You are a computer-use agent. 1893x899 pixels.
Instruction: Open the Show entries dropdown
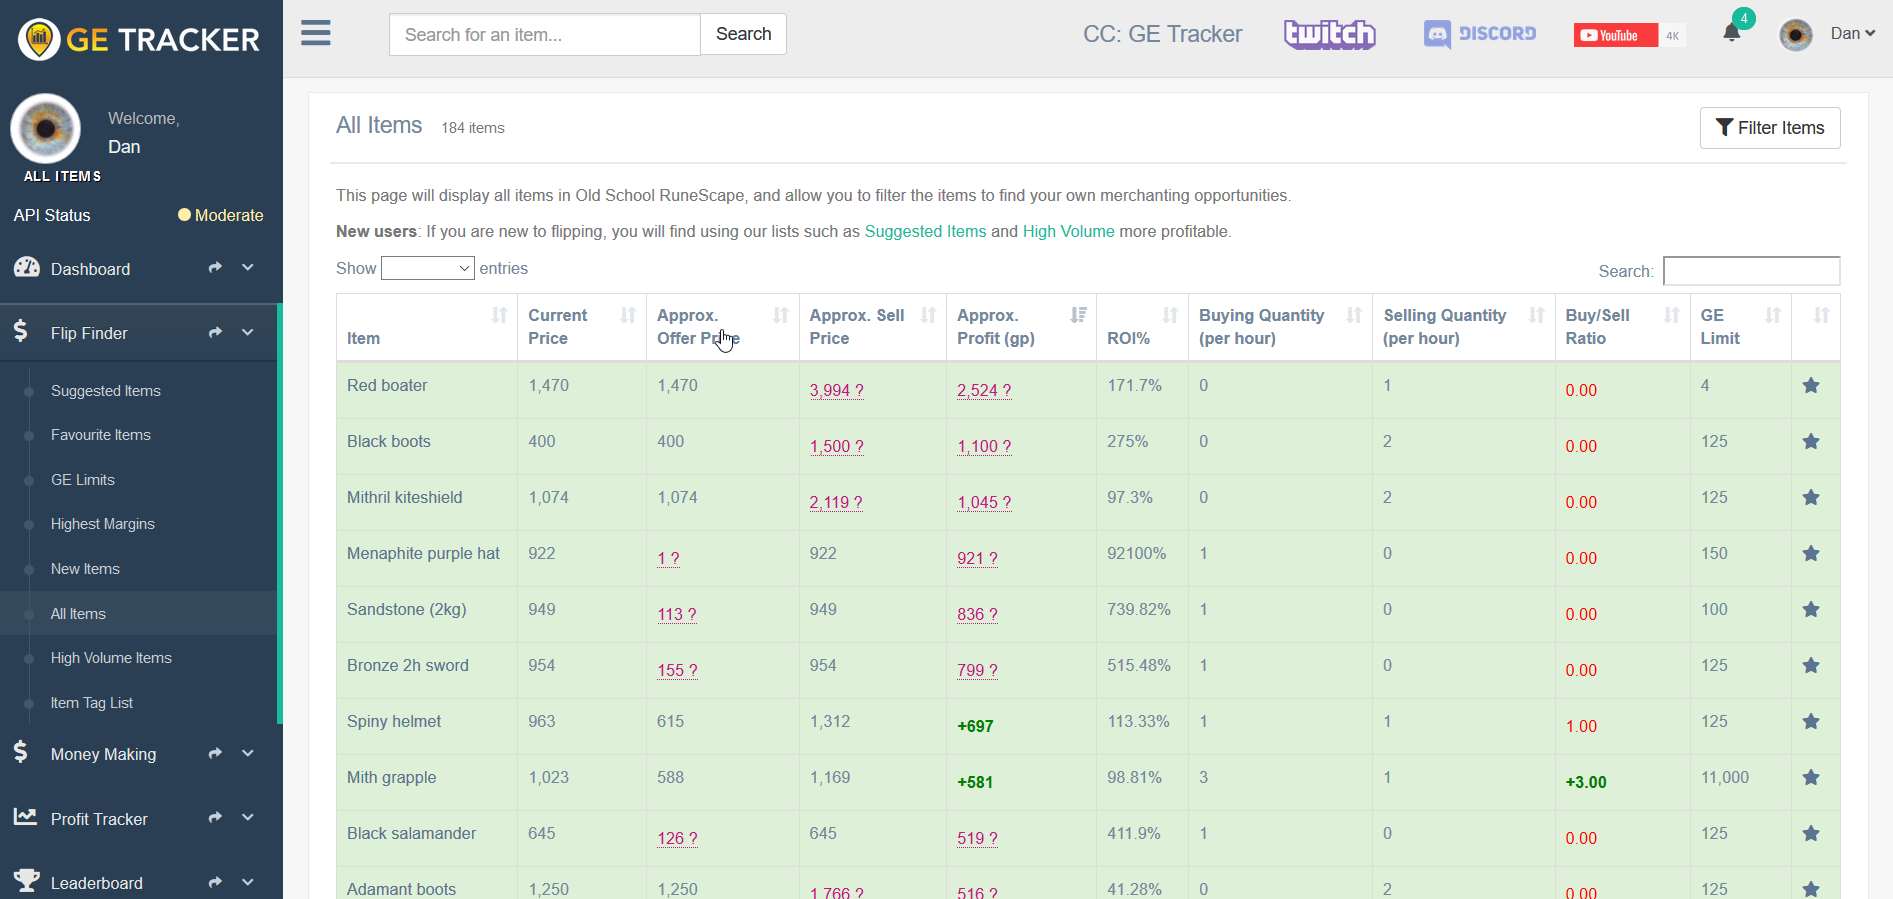tap(428, 268)
